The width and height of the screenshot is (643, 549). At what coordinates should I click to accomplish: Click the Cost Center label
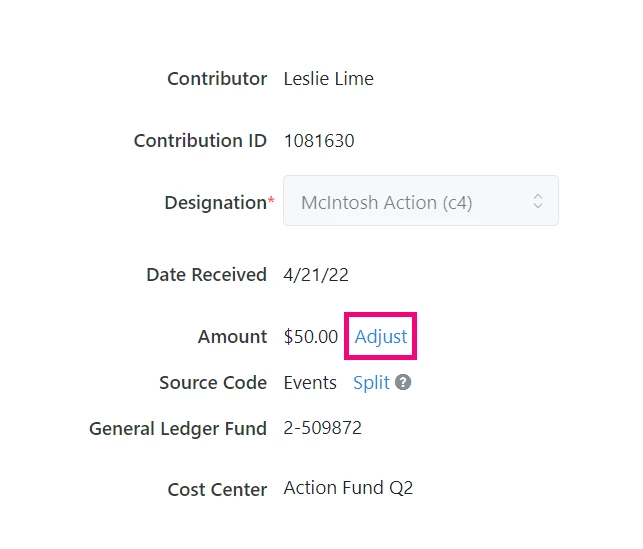[x=217, y=490]
